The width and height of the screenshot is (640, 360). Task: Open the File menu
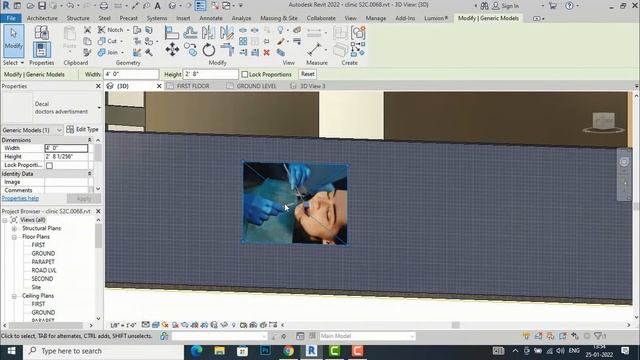pyautogui.click(x=11, y=18)
